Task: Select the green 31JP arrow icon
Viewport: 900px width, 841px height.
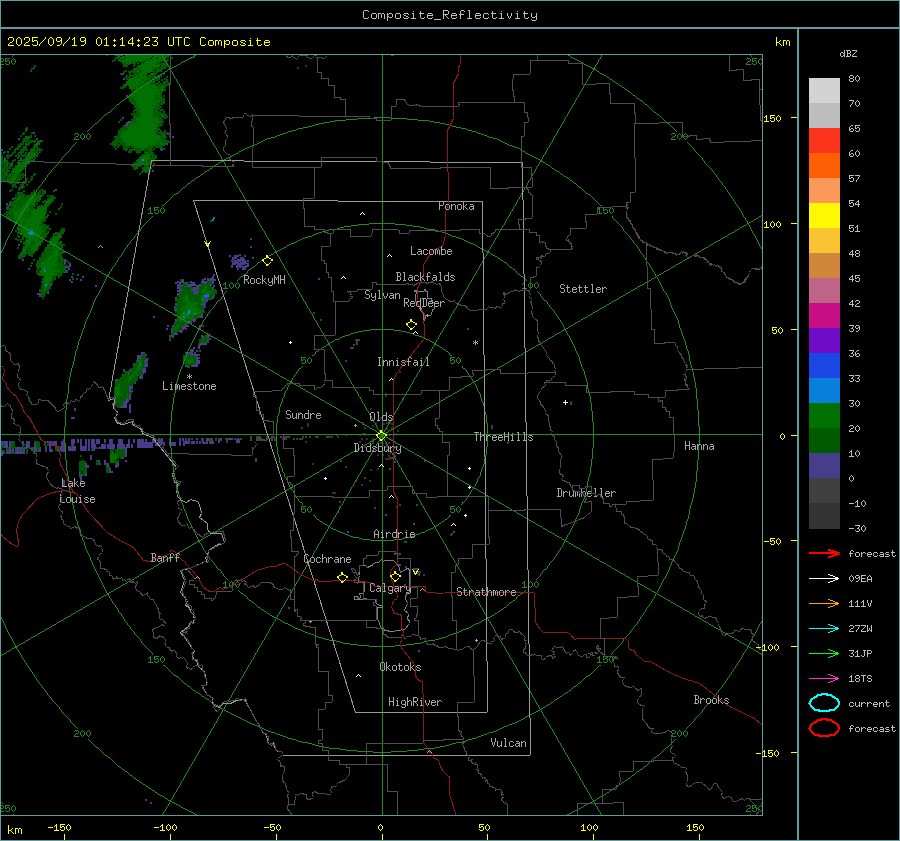Action: [x=824, y=653]
